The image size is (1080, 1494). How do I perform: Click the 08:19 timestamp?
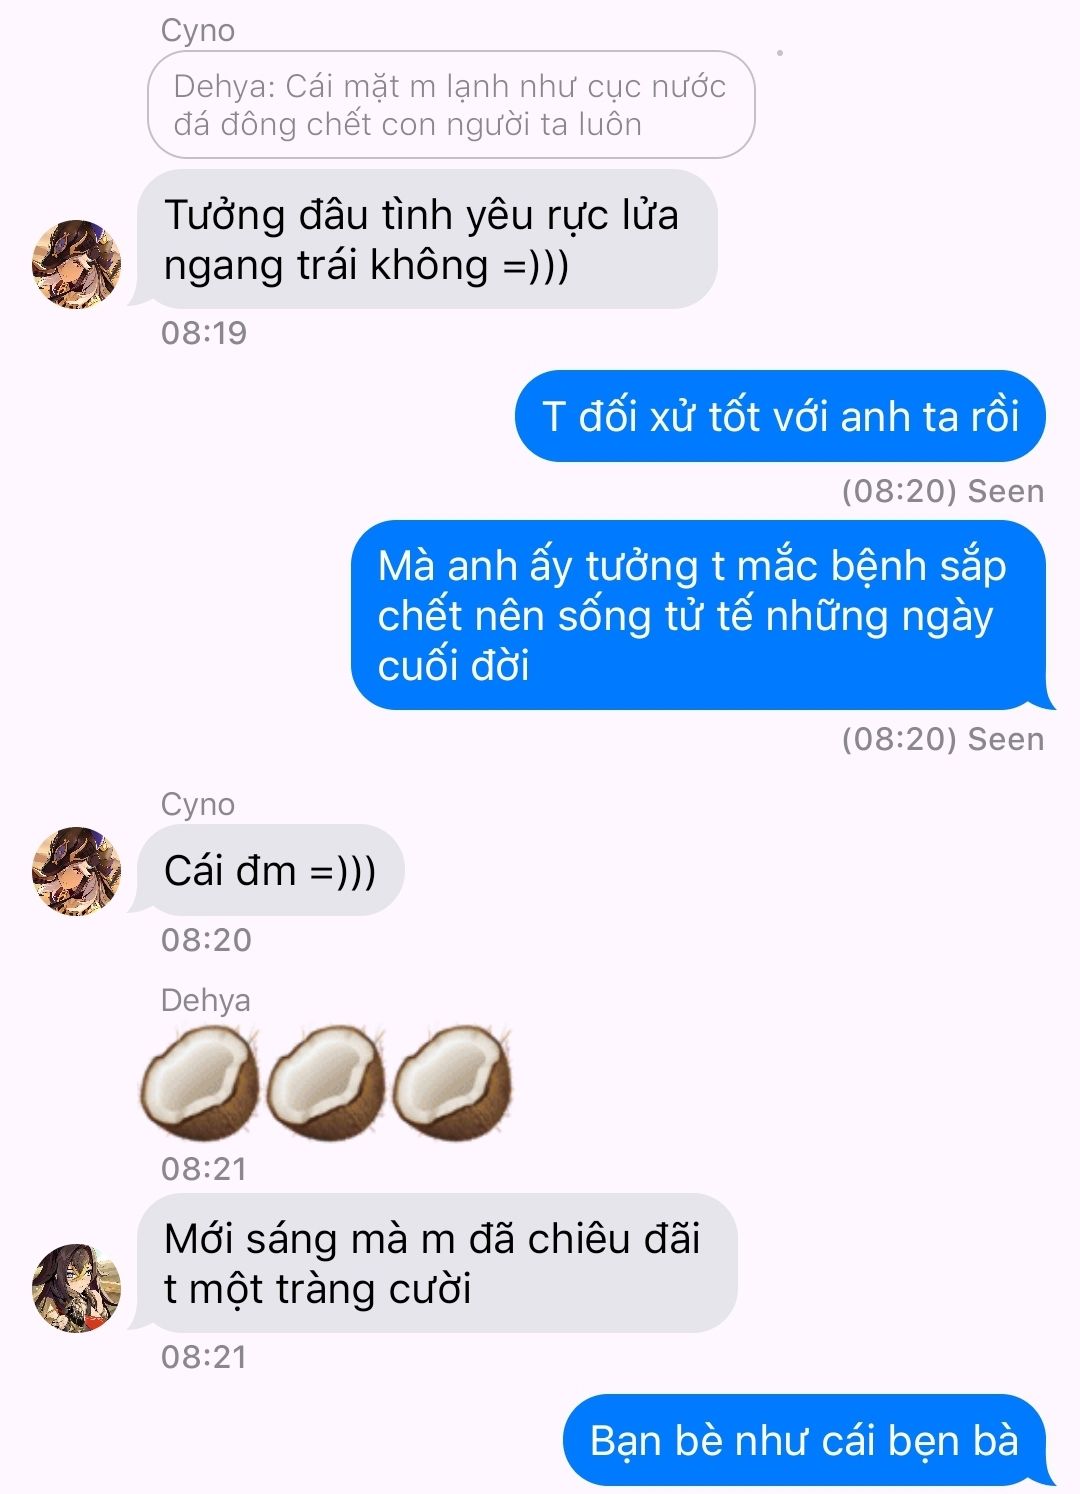coord(204,332)
